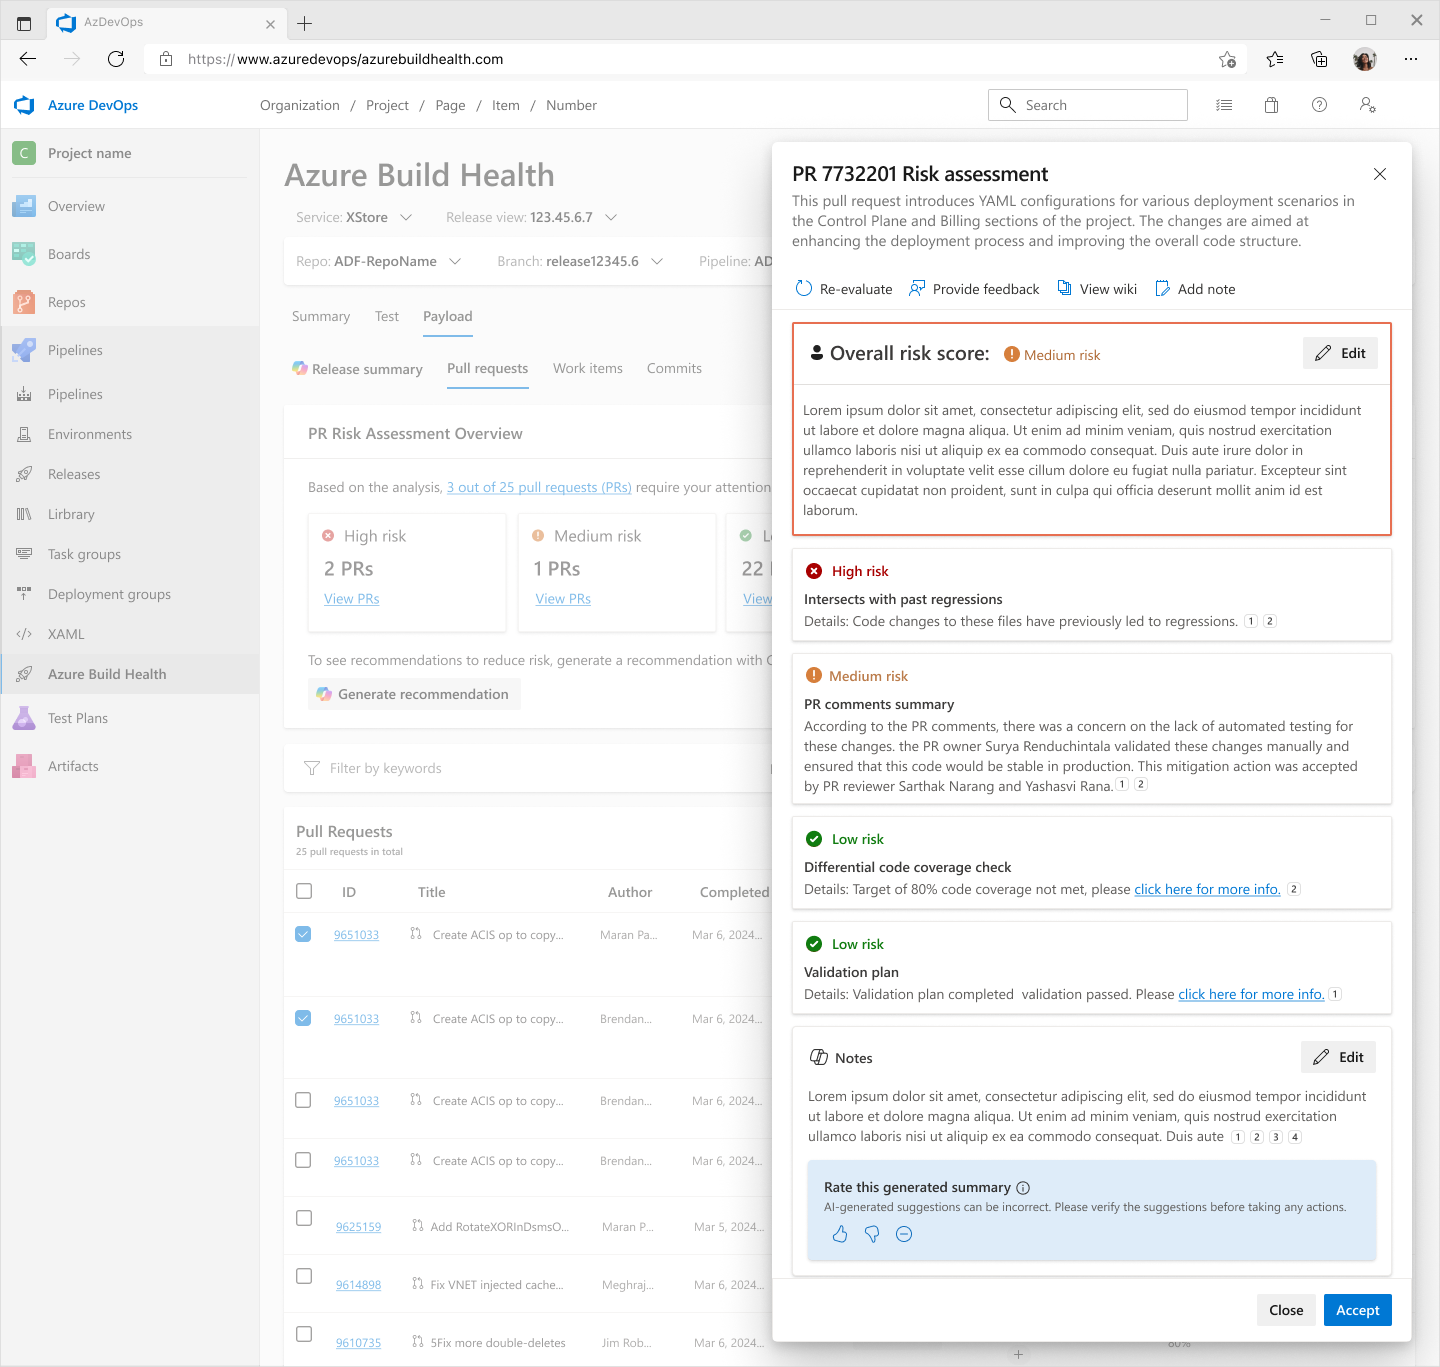Click the browser address bar
This screenshot has width=1440, height=1367.
click(x=695, y=59)
